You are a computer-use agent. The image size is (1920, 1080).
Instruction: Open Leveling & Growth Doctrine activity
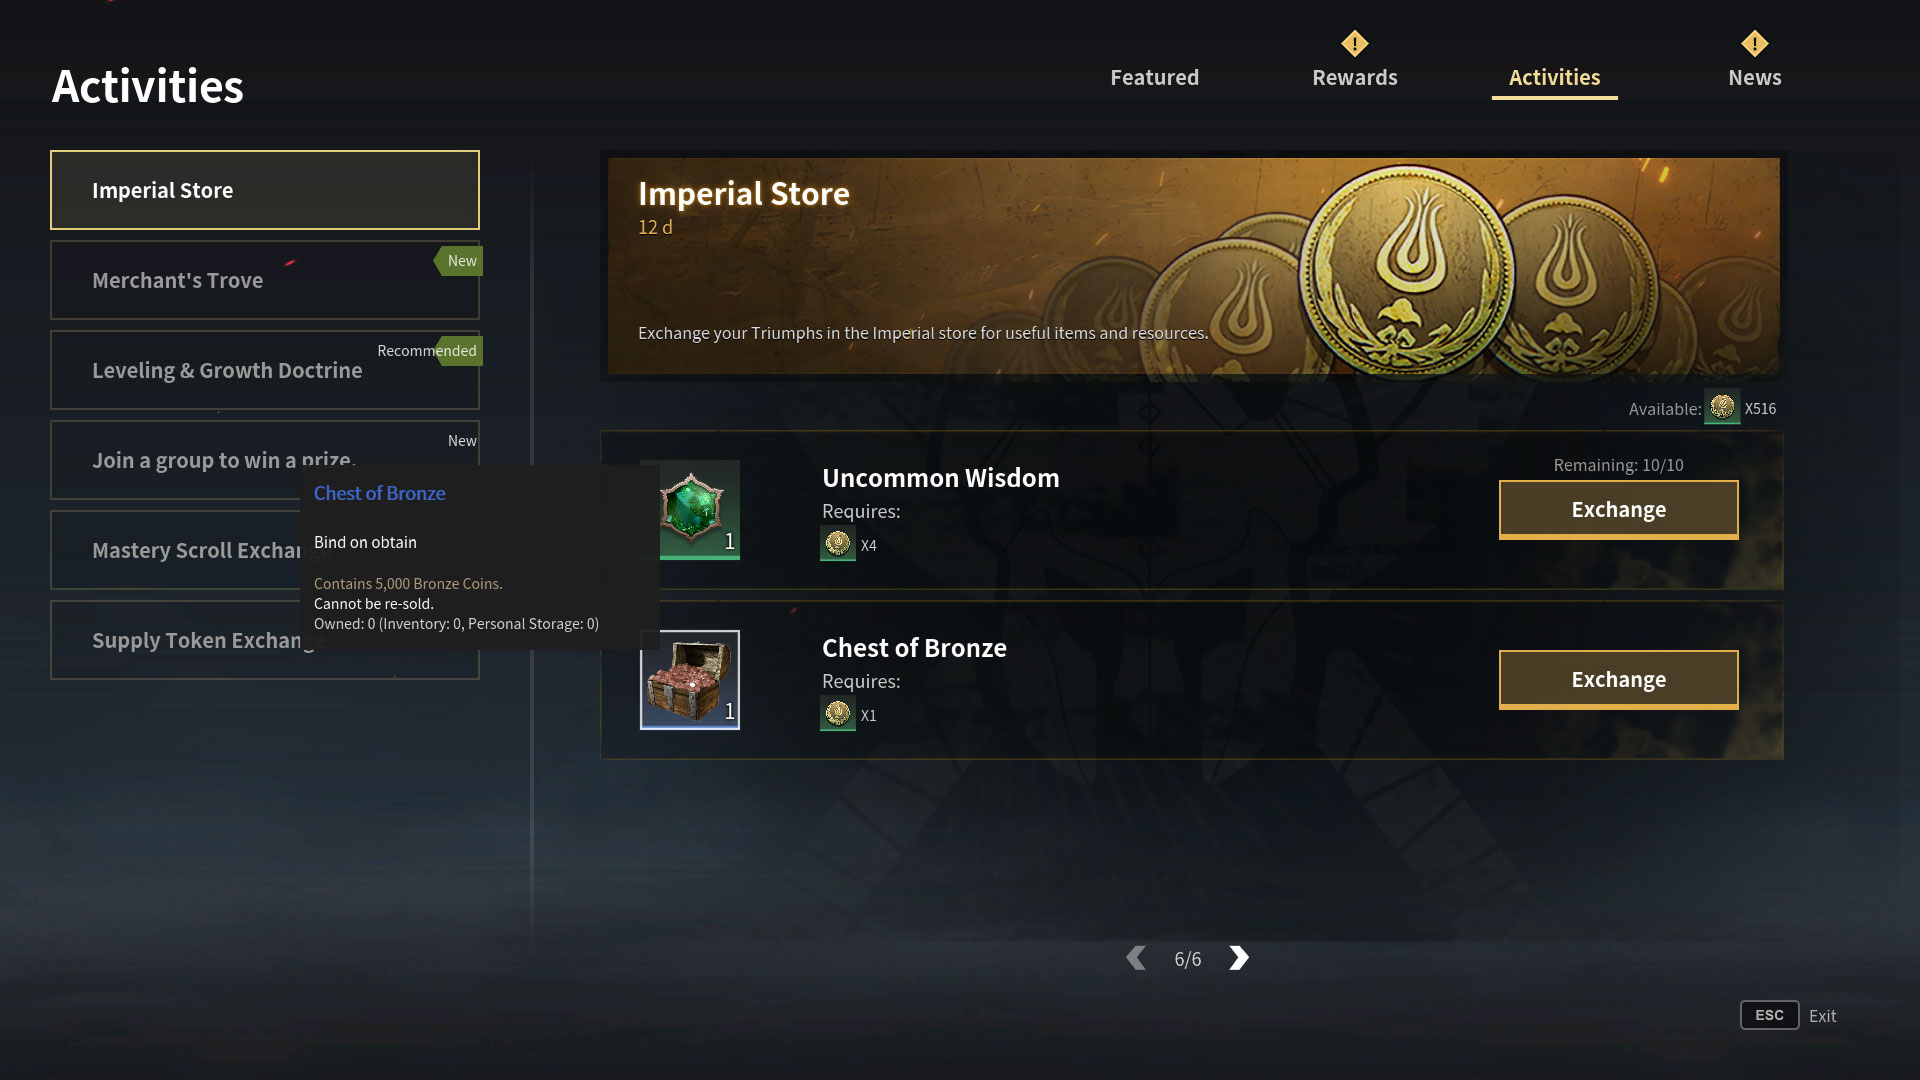click(265, 370)
